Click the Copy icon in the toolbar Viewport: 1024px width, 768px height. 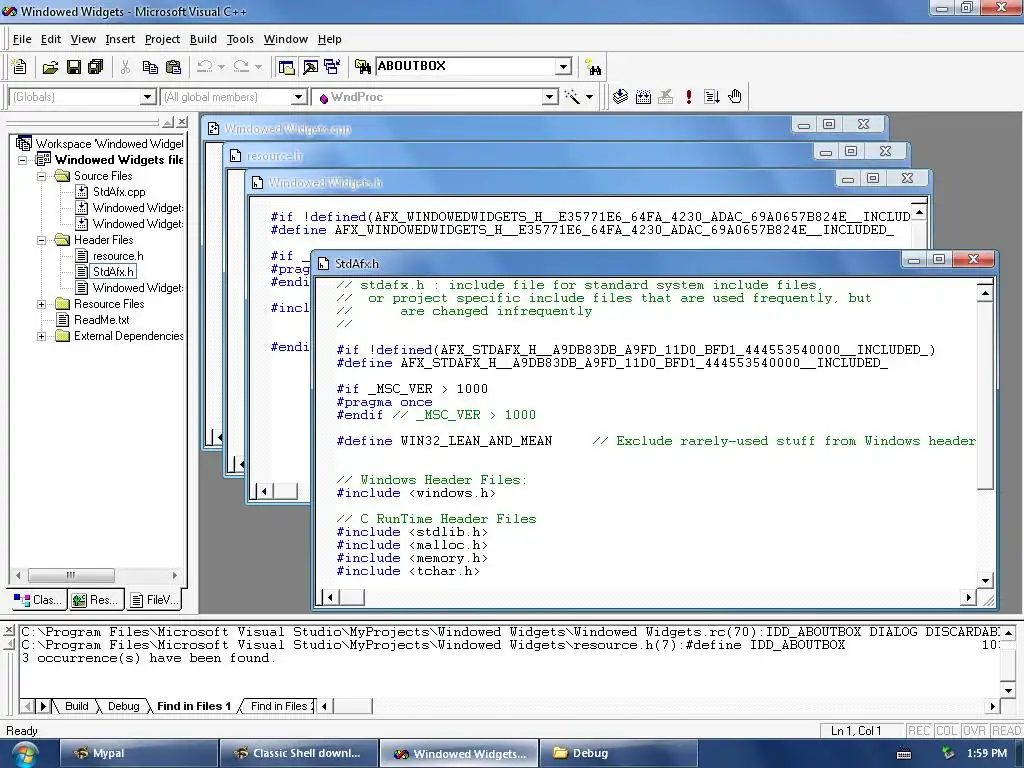(x=150, y=67)
